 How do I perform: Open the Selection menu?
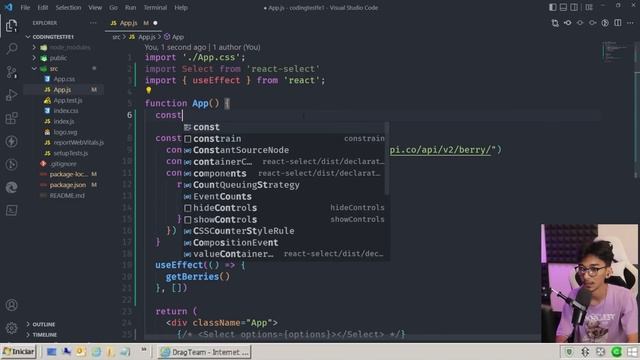coord(68,7)
